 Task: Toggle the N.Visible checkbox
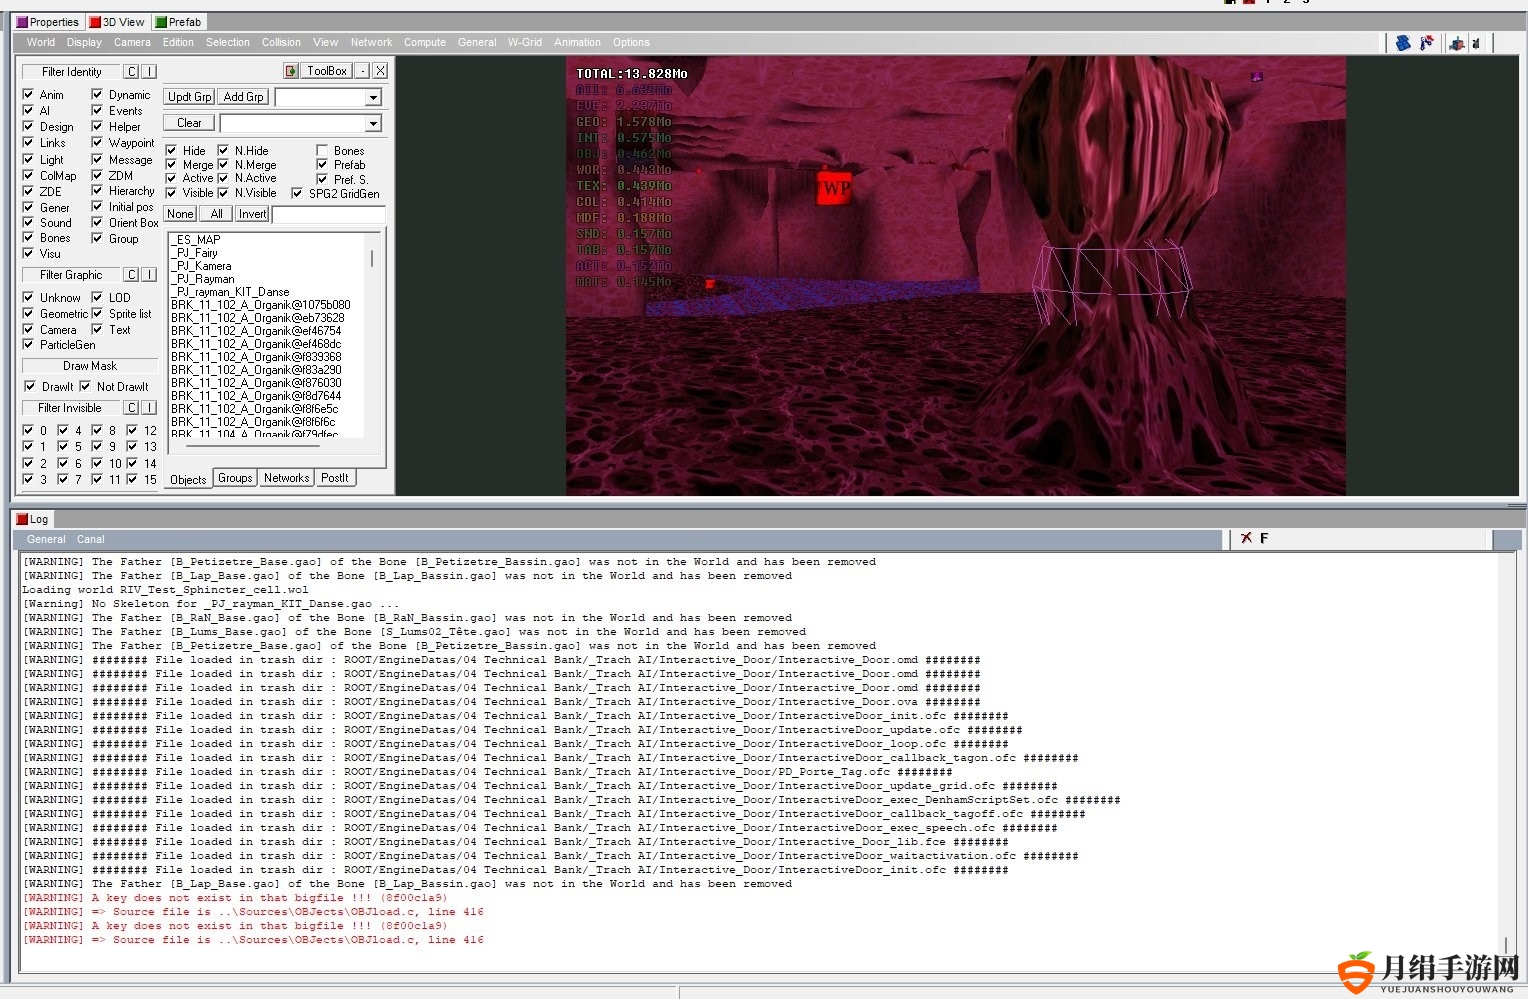click(x=223, y=193)
